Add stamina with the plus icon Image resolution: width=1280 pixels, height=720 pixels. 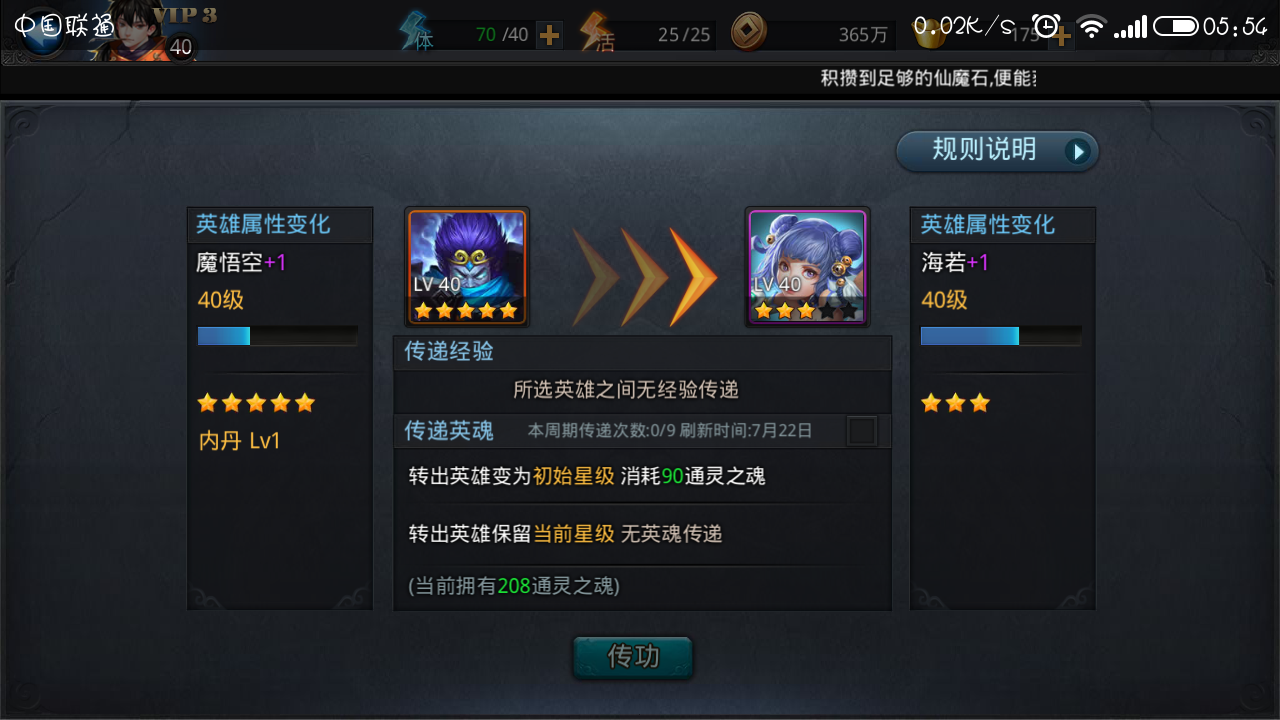point(549,36)
